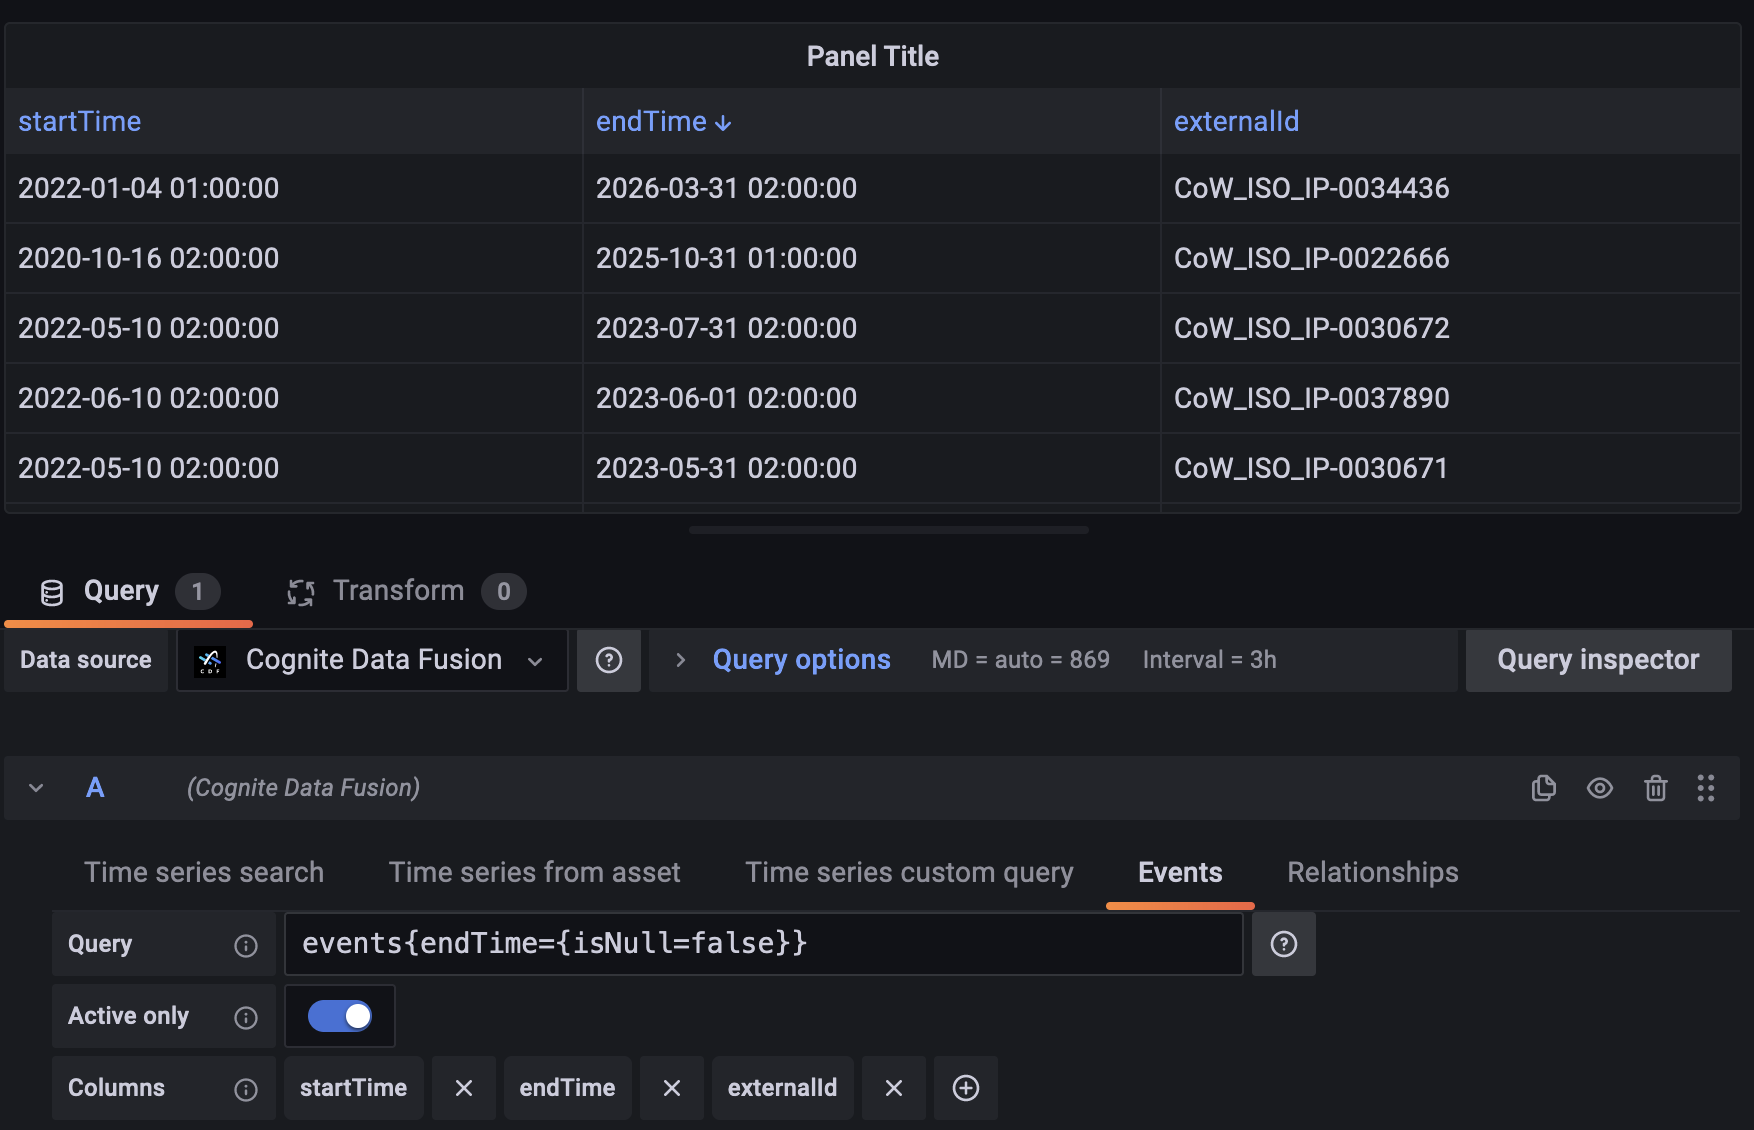Switch to the Transform tab
This screenshot has width=1754, height=1130.
click(400, 591)
